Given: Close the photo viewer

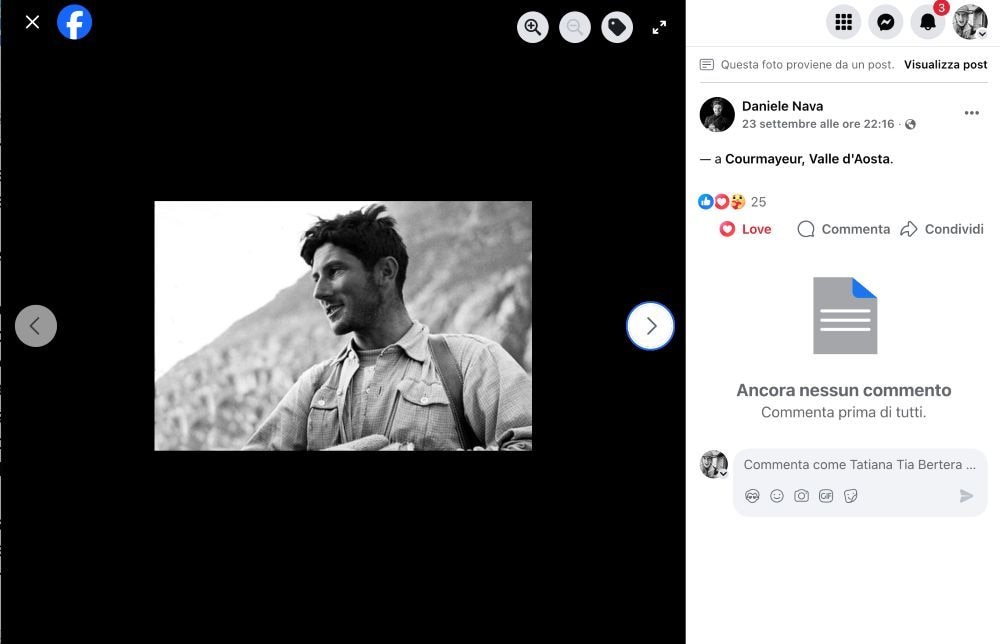Looking at the screenshot, I should tap(32, 22).
